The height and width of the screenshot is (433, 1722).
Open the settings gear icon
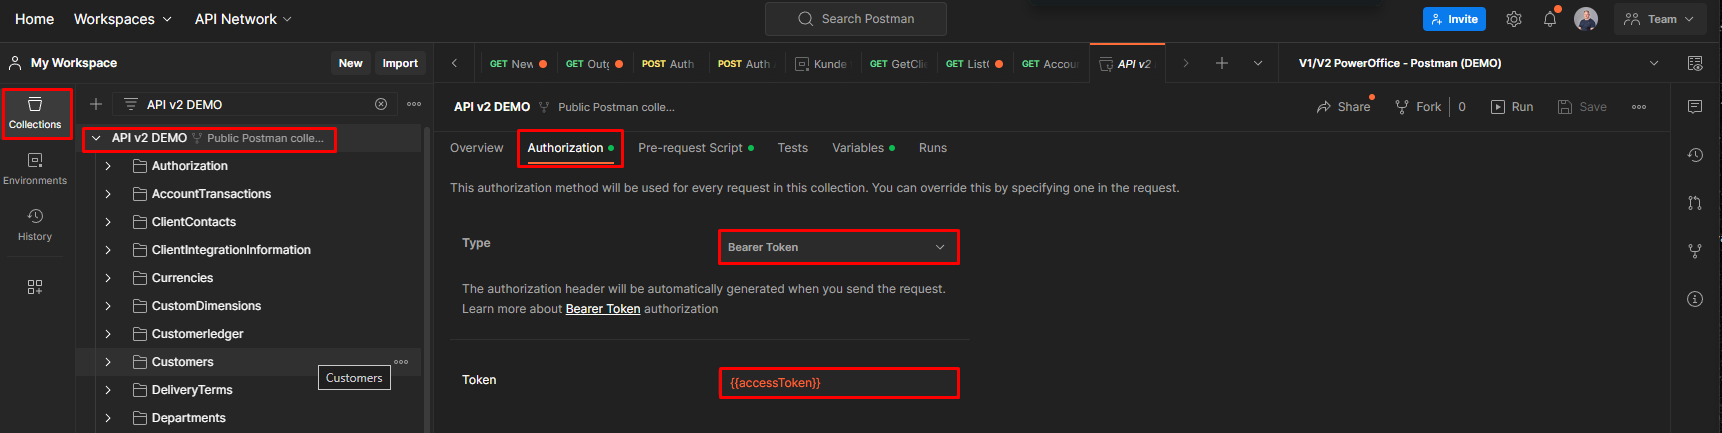[1514, 19]
